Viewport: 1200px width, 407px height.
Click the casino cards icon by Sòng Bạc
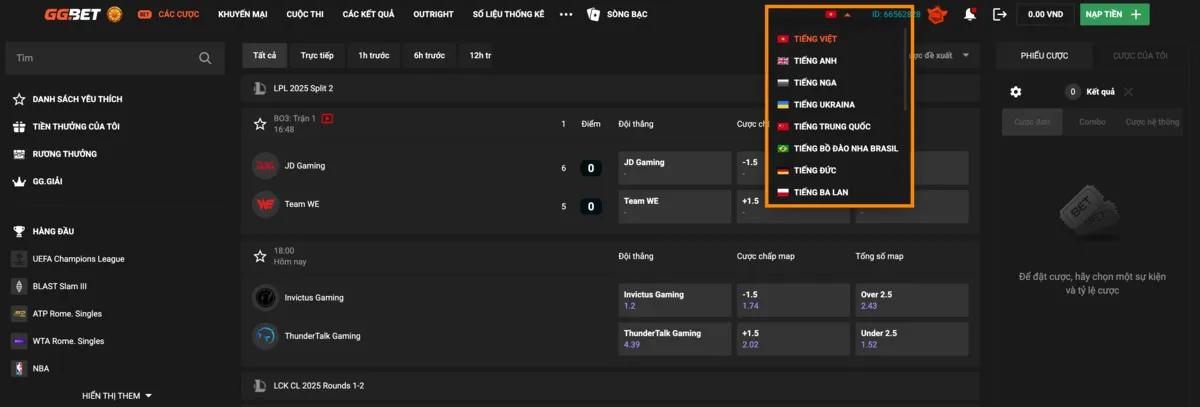[x=594, y=14]
